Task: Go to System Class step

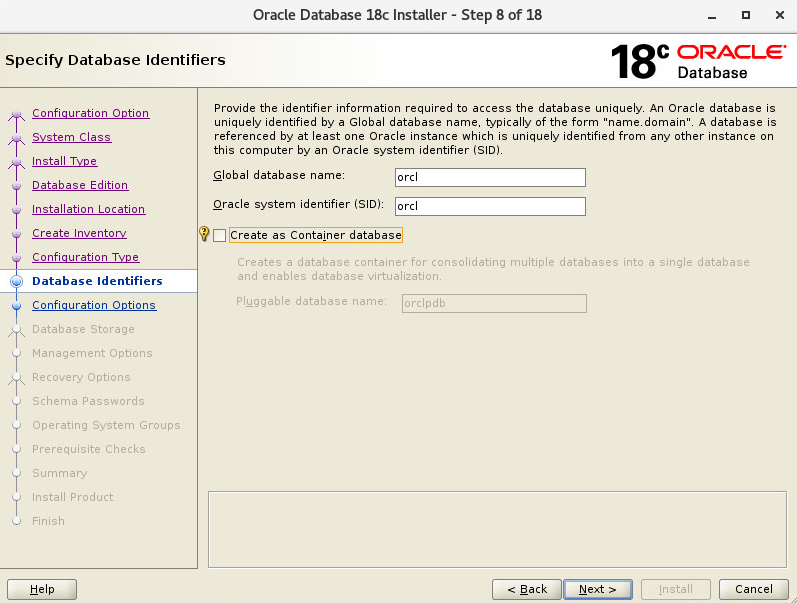Action: point(71,137)
